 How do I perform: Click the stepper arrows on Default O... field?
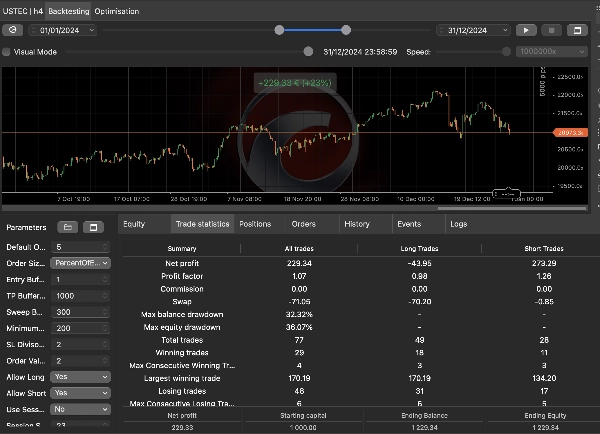105,247
